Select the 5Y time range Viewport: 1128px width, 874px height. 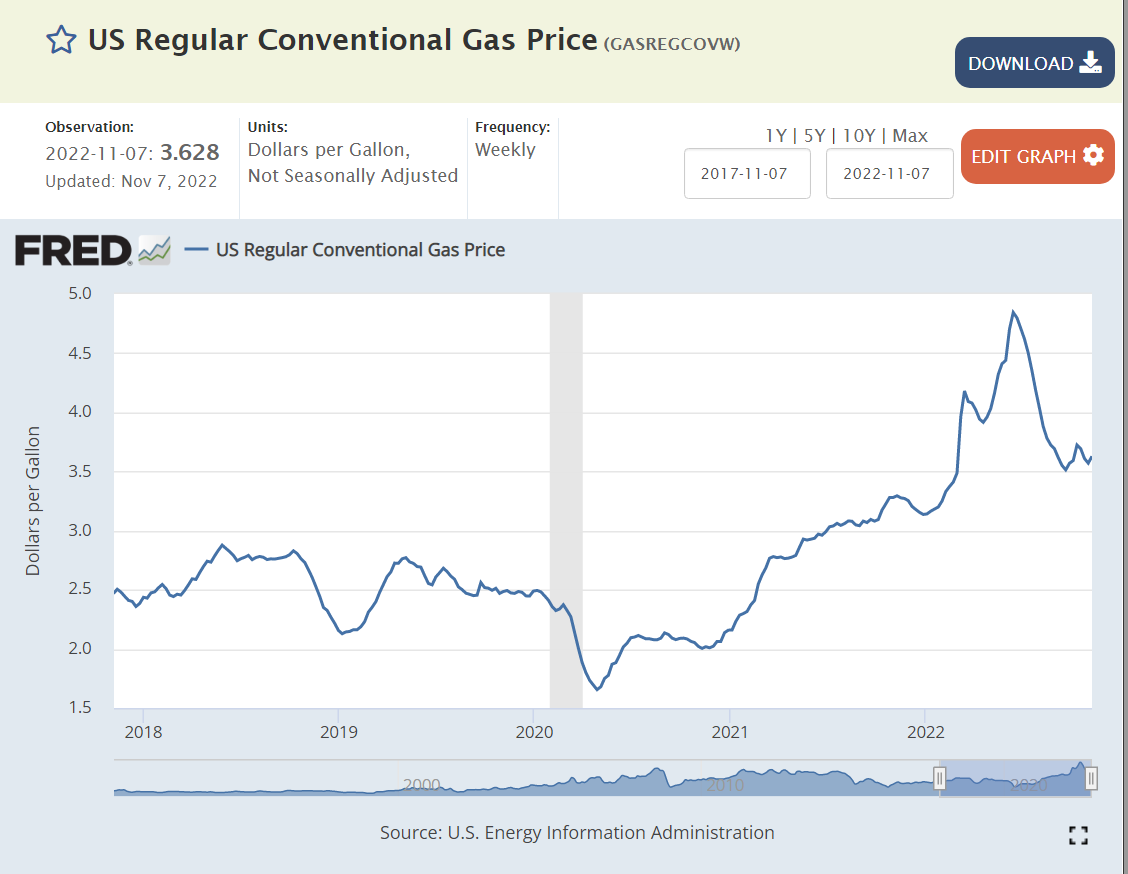(x=814, y=136)
